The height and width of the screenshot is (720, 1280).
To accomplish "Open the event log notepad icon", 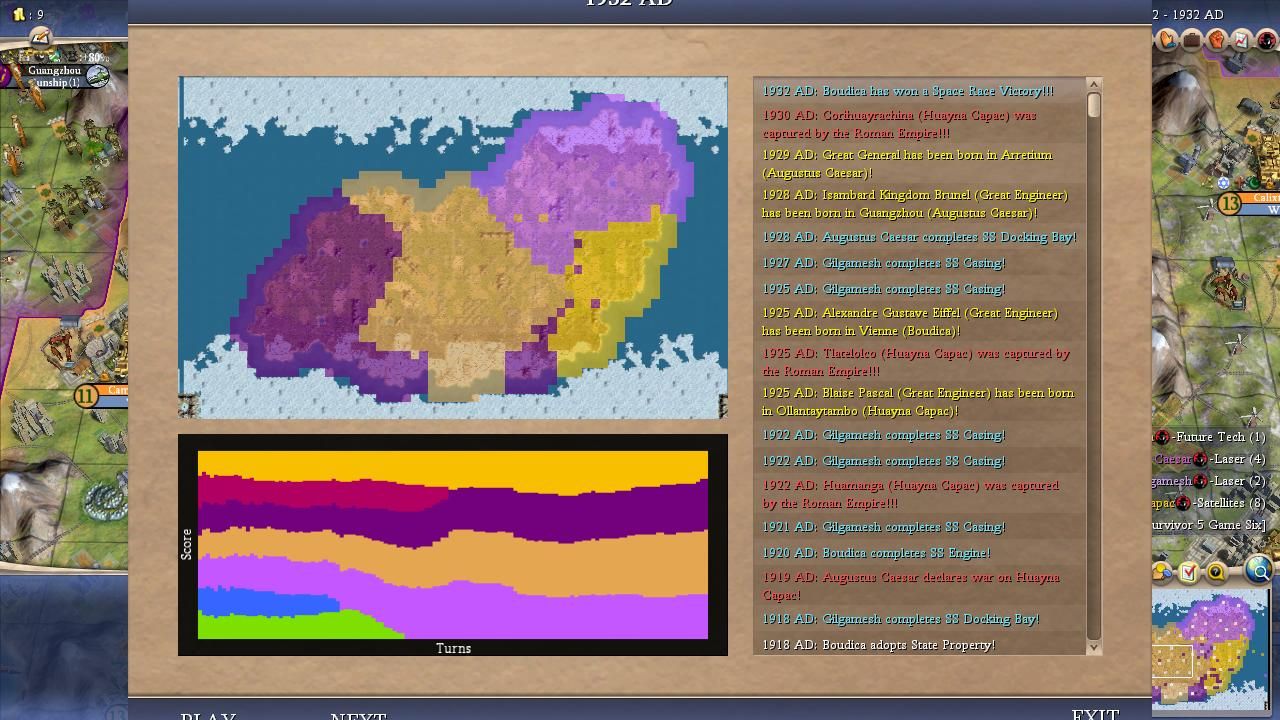I will [40, 37].
